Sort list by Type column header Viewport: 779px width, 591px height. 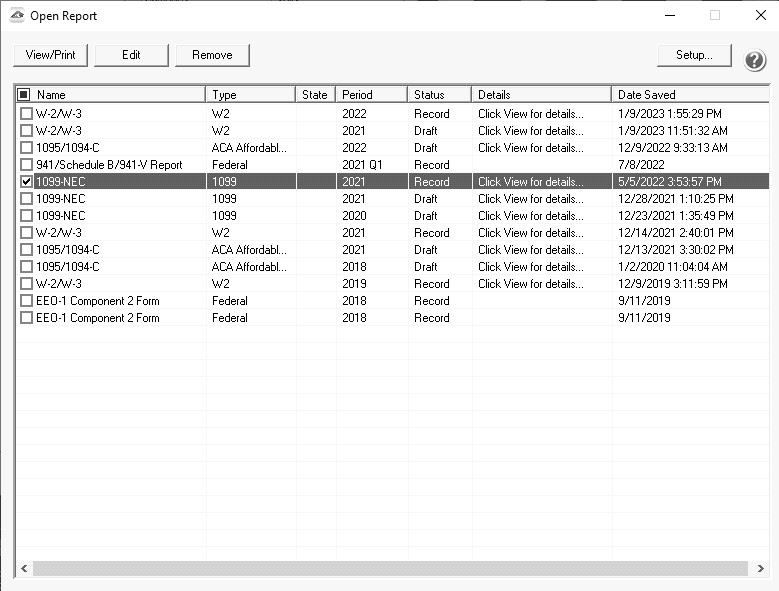(250, 95)
